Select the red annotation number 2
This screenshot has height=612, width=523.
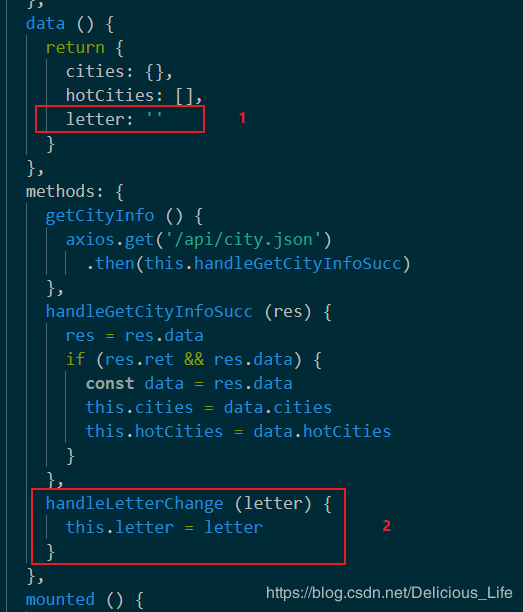(386, 526)
